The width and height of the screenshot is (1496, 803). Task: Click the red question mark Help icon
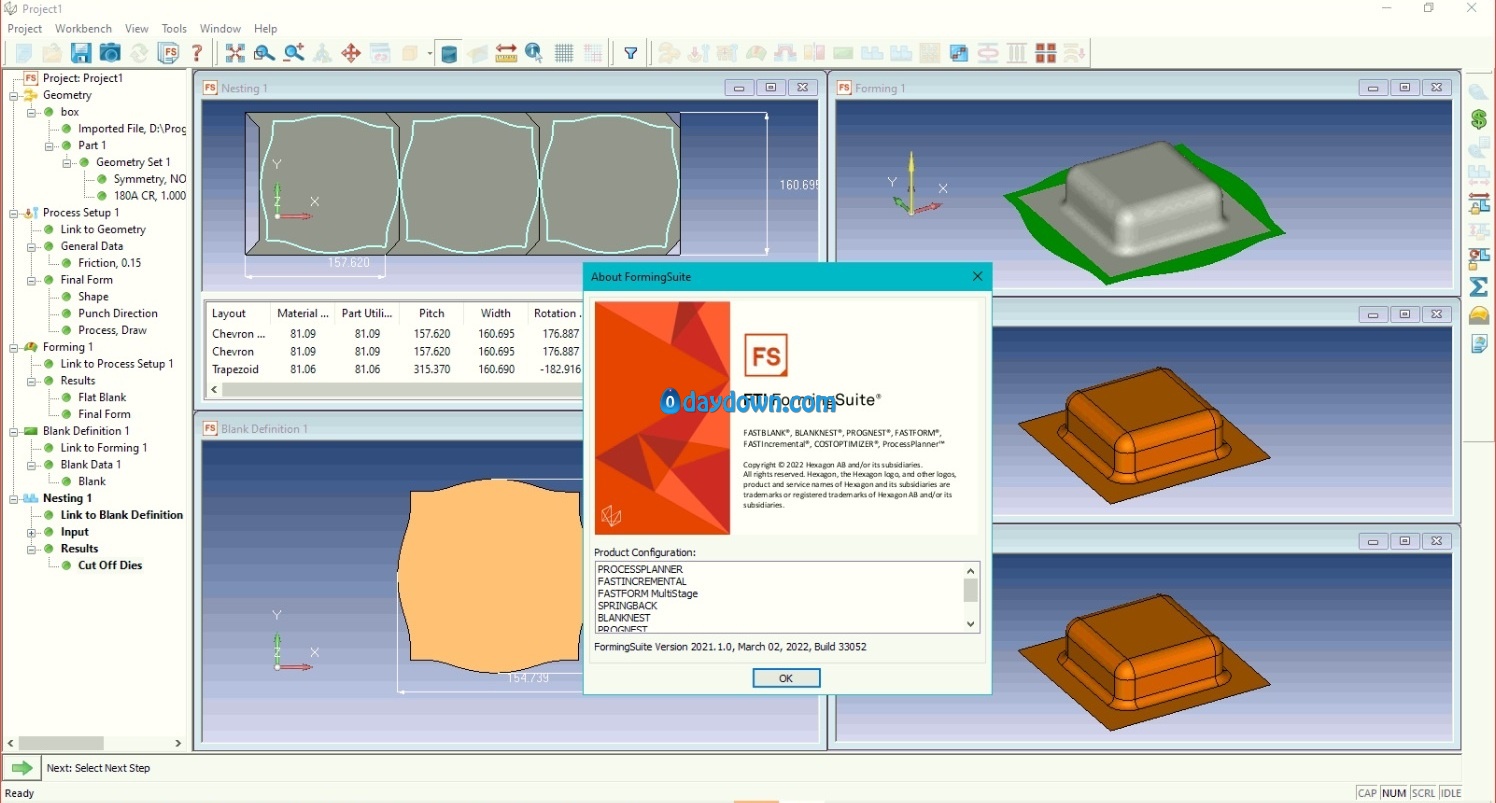[x=197, y=53]
